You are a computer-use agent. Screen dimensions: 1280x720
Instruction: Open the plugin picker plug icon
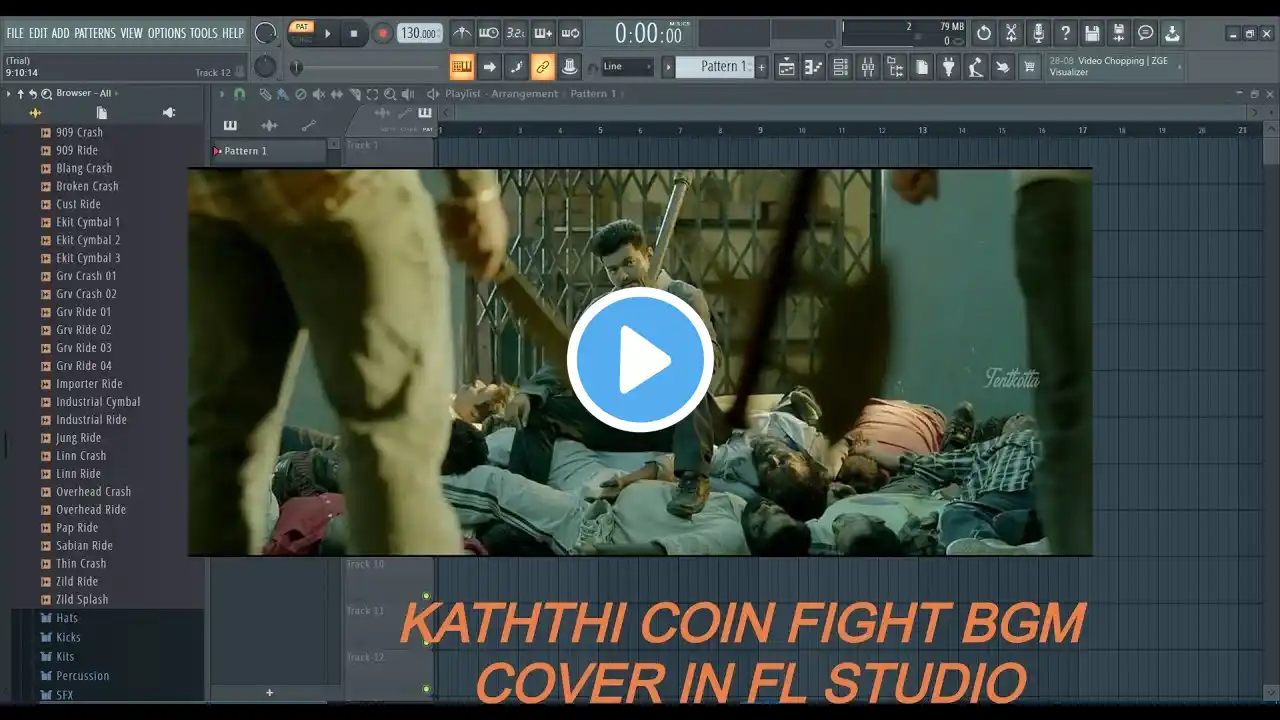pos(949,67)
